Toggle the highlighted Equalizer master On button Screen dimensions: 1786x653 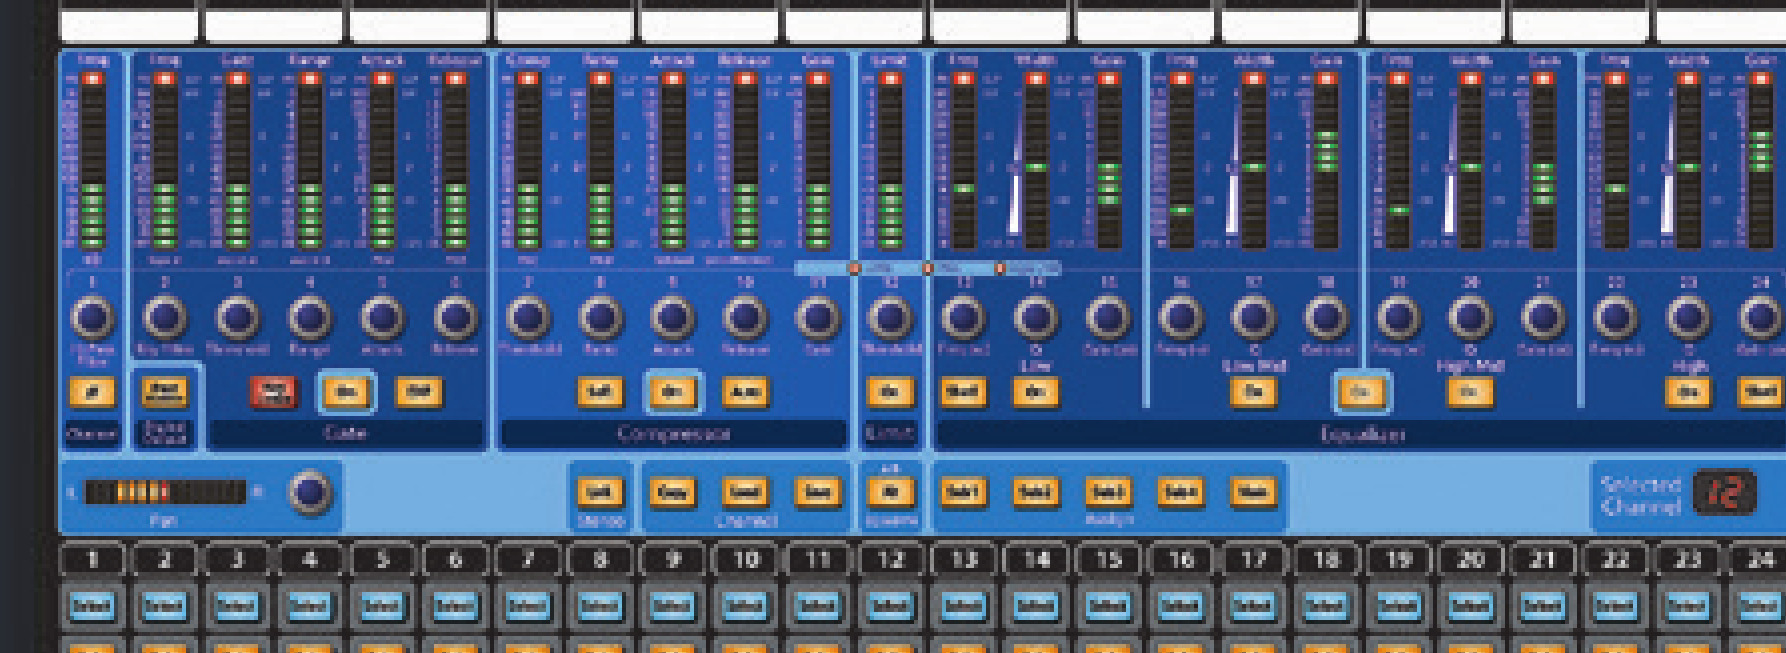(1361, 392)
